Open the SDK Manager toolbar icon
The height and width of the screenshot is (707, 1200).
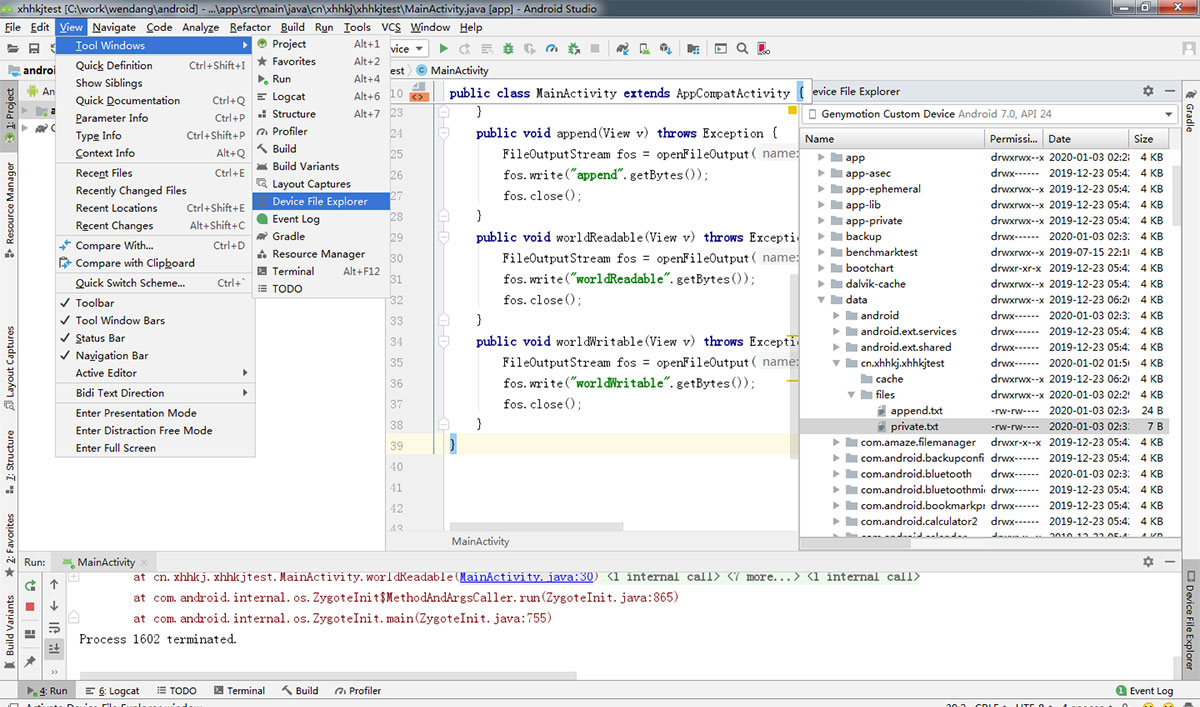coord(666,48)
